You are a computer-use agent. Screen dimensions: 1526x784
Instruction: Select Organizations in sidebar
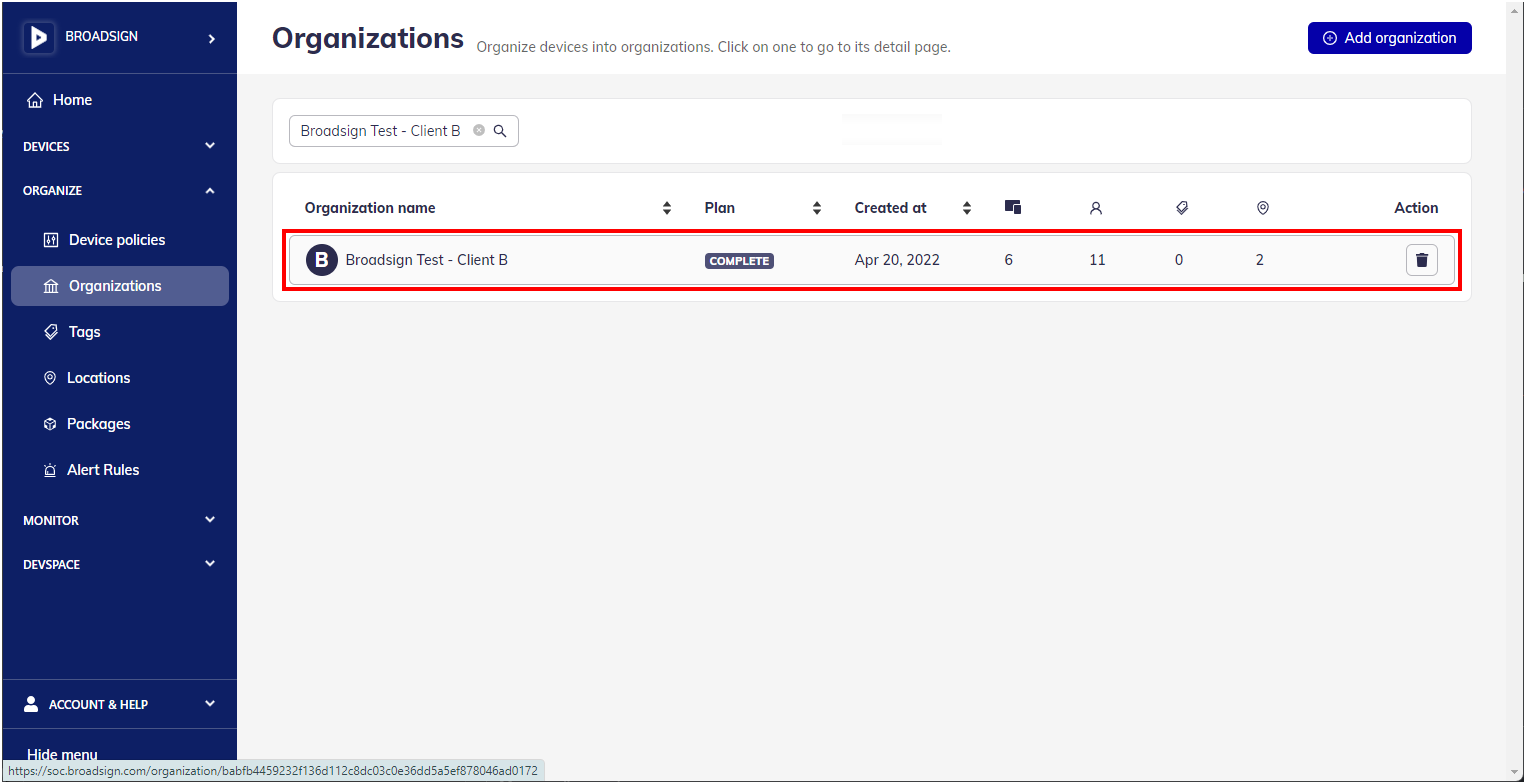click(119, 286)
